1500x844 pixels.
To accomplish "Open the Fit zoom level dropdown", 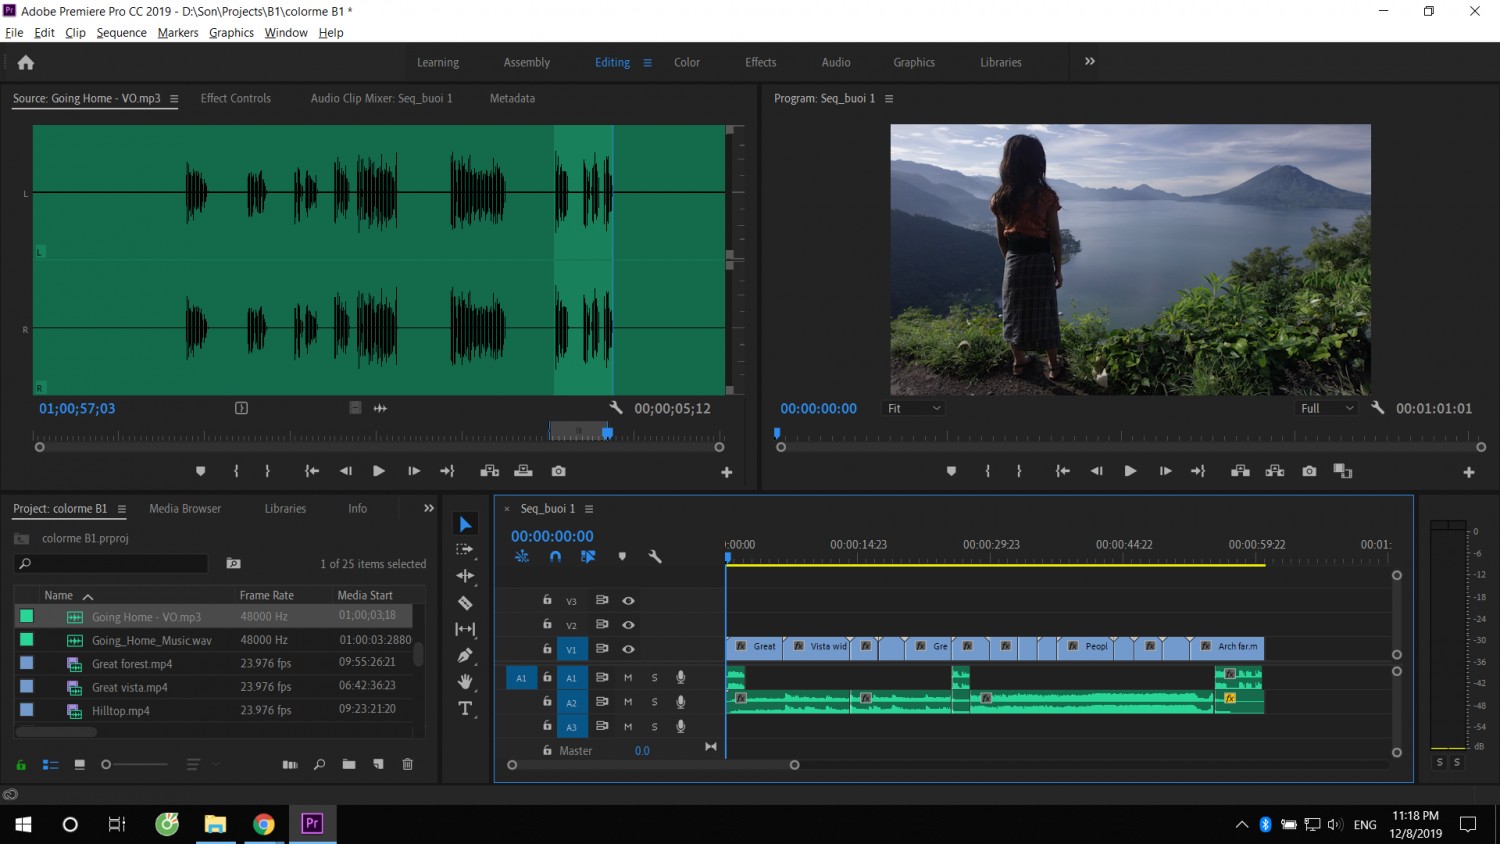I will (914, 408).
